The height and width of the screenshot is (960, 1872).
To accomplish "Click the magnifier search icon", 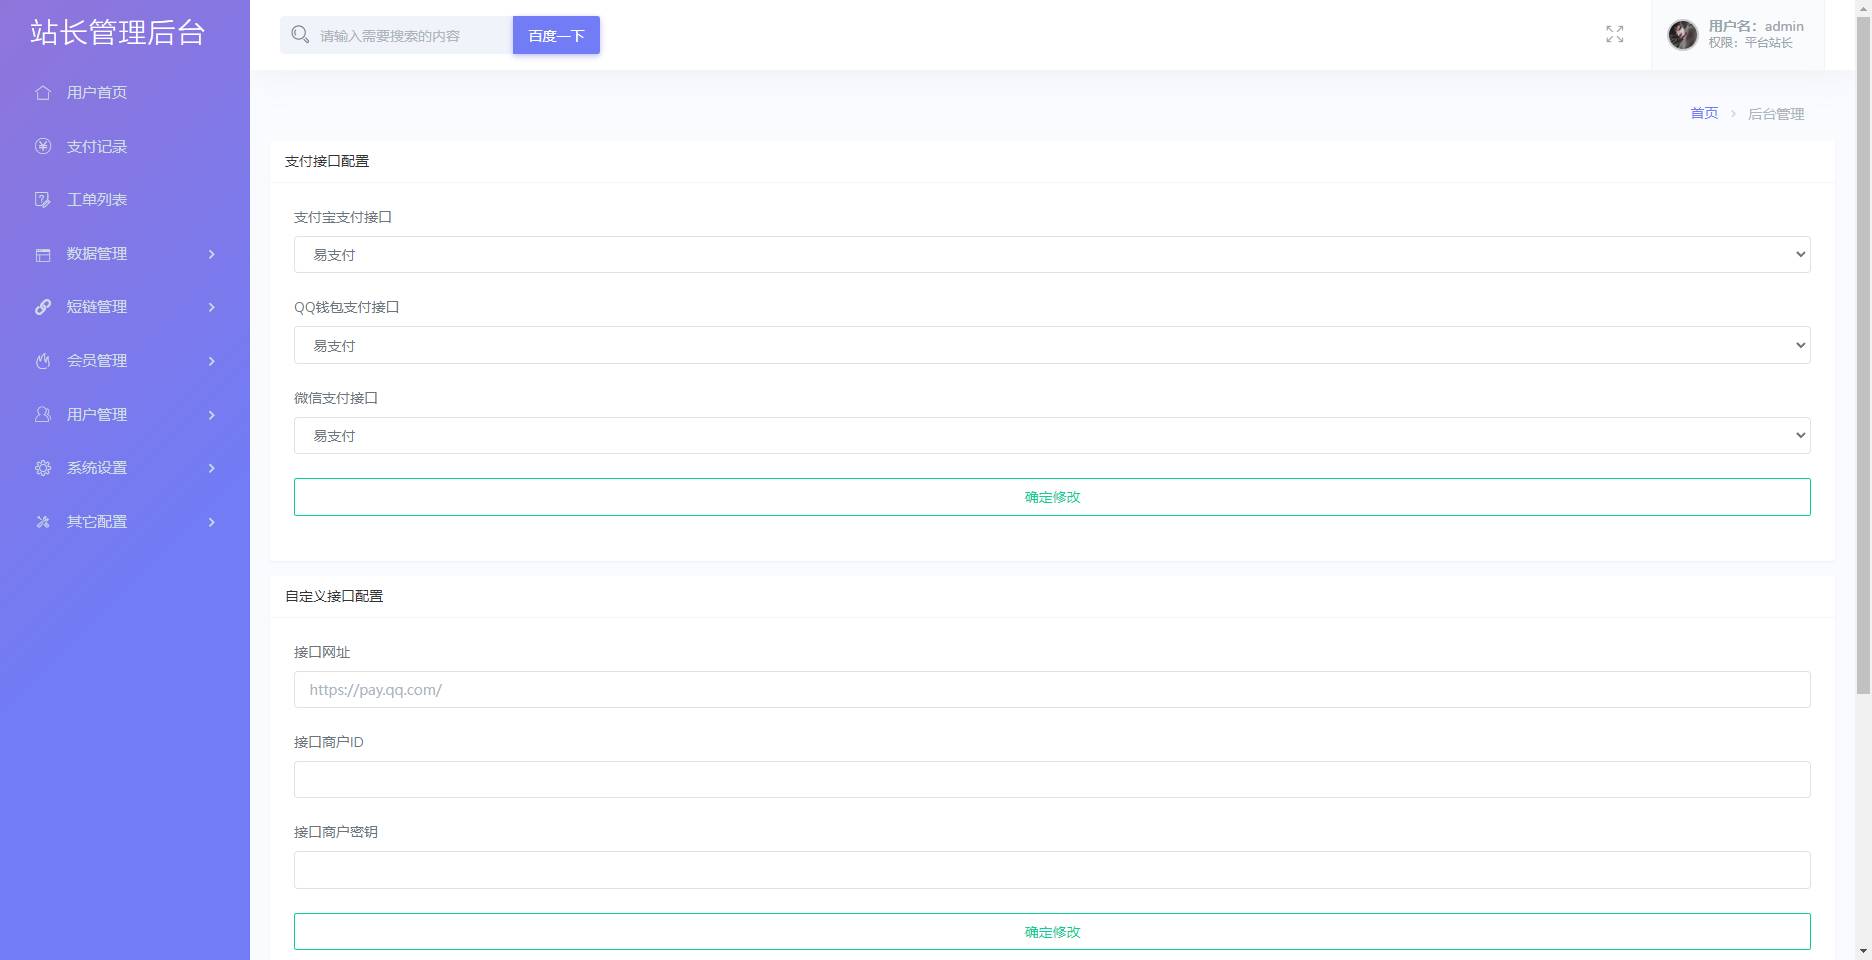I will coord(300,35).
